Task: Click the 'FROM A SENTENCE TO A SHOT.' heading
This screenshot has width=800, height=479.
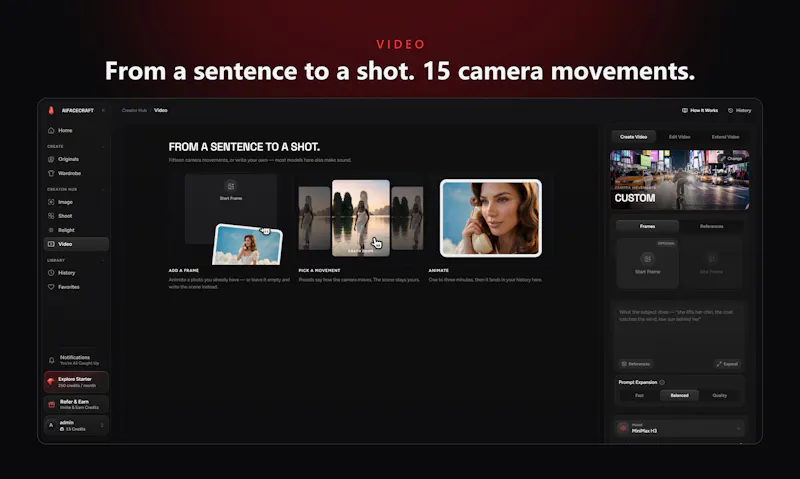Action: click(244, 147)
